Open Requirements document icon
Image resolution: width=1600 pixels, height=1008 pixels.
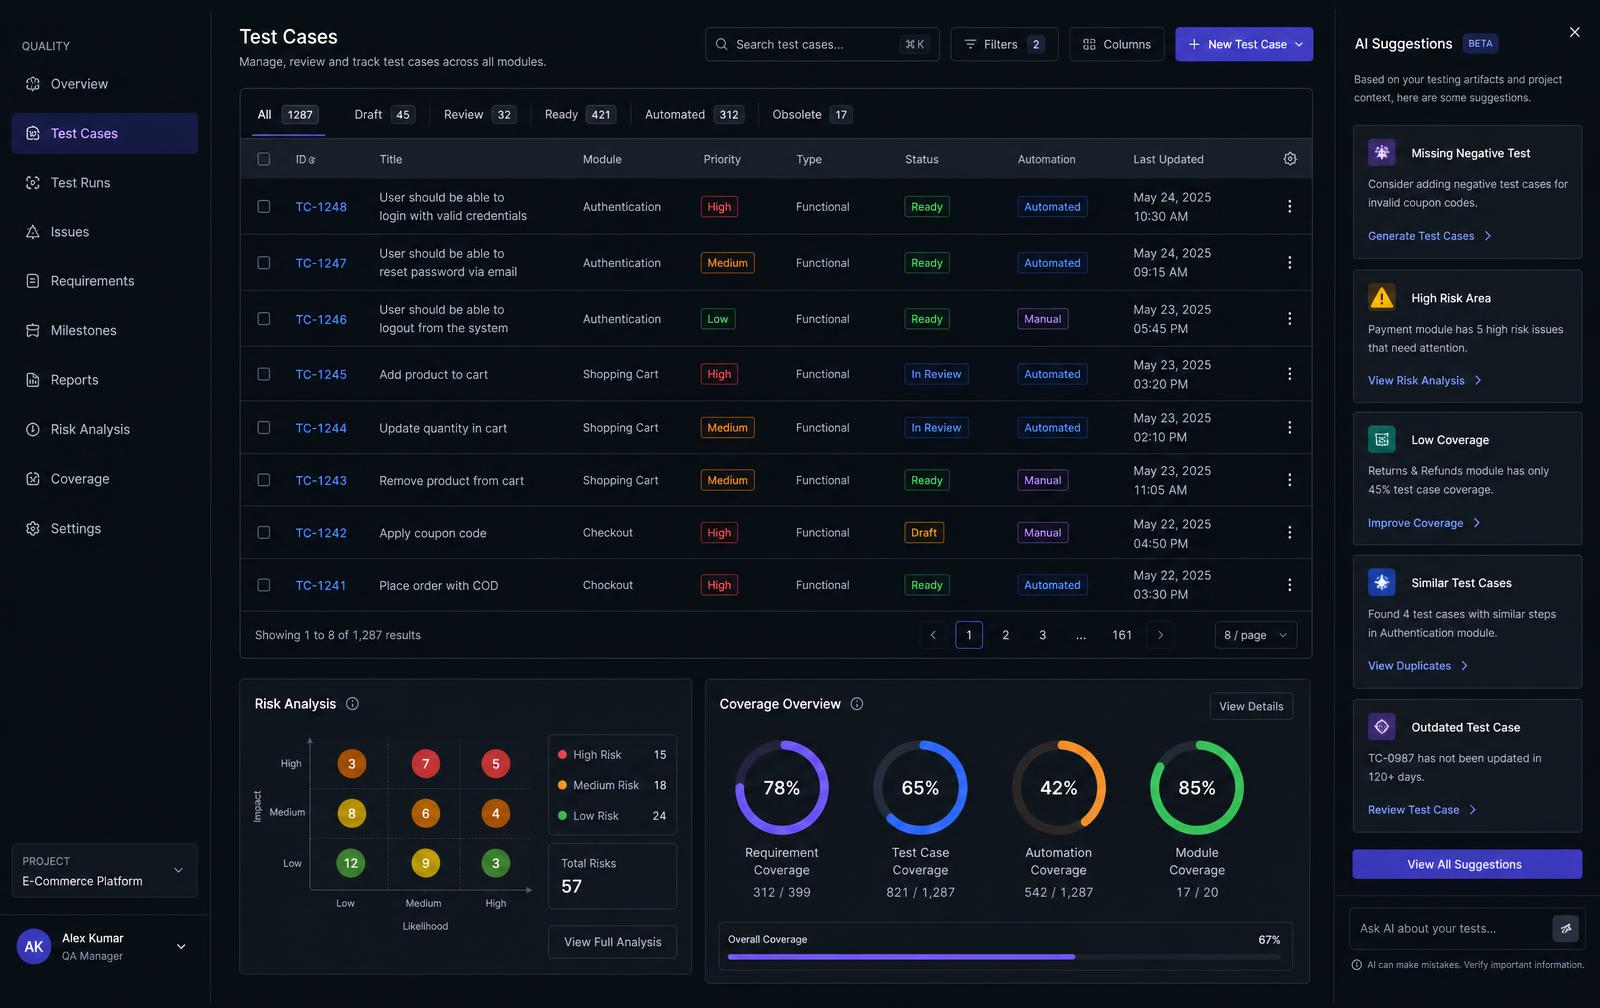click(x=33, y=281)
